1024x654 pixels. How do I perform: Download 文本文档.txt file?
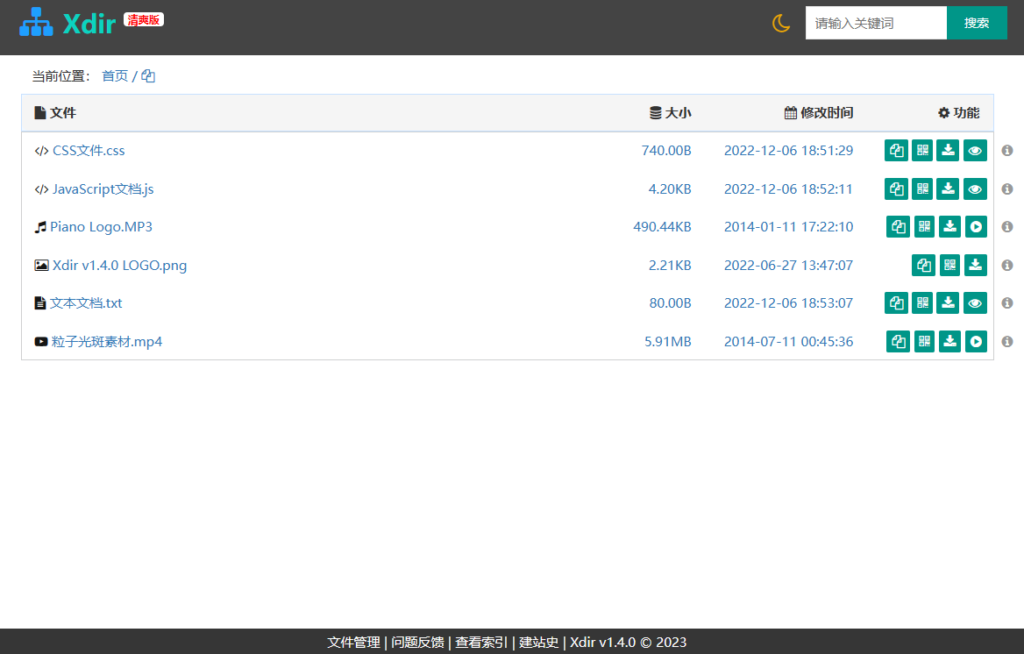tap(948, 303)
